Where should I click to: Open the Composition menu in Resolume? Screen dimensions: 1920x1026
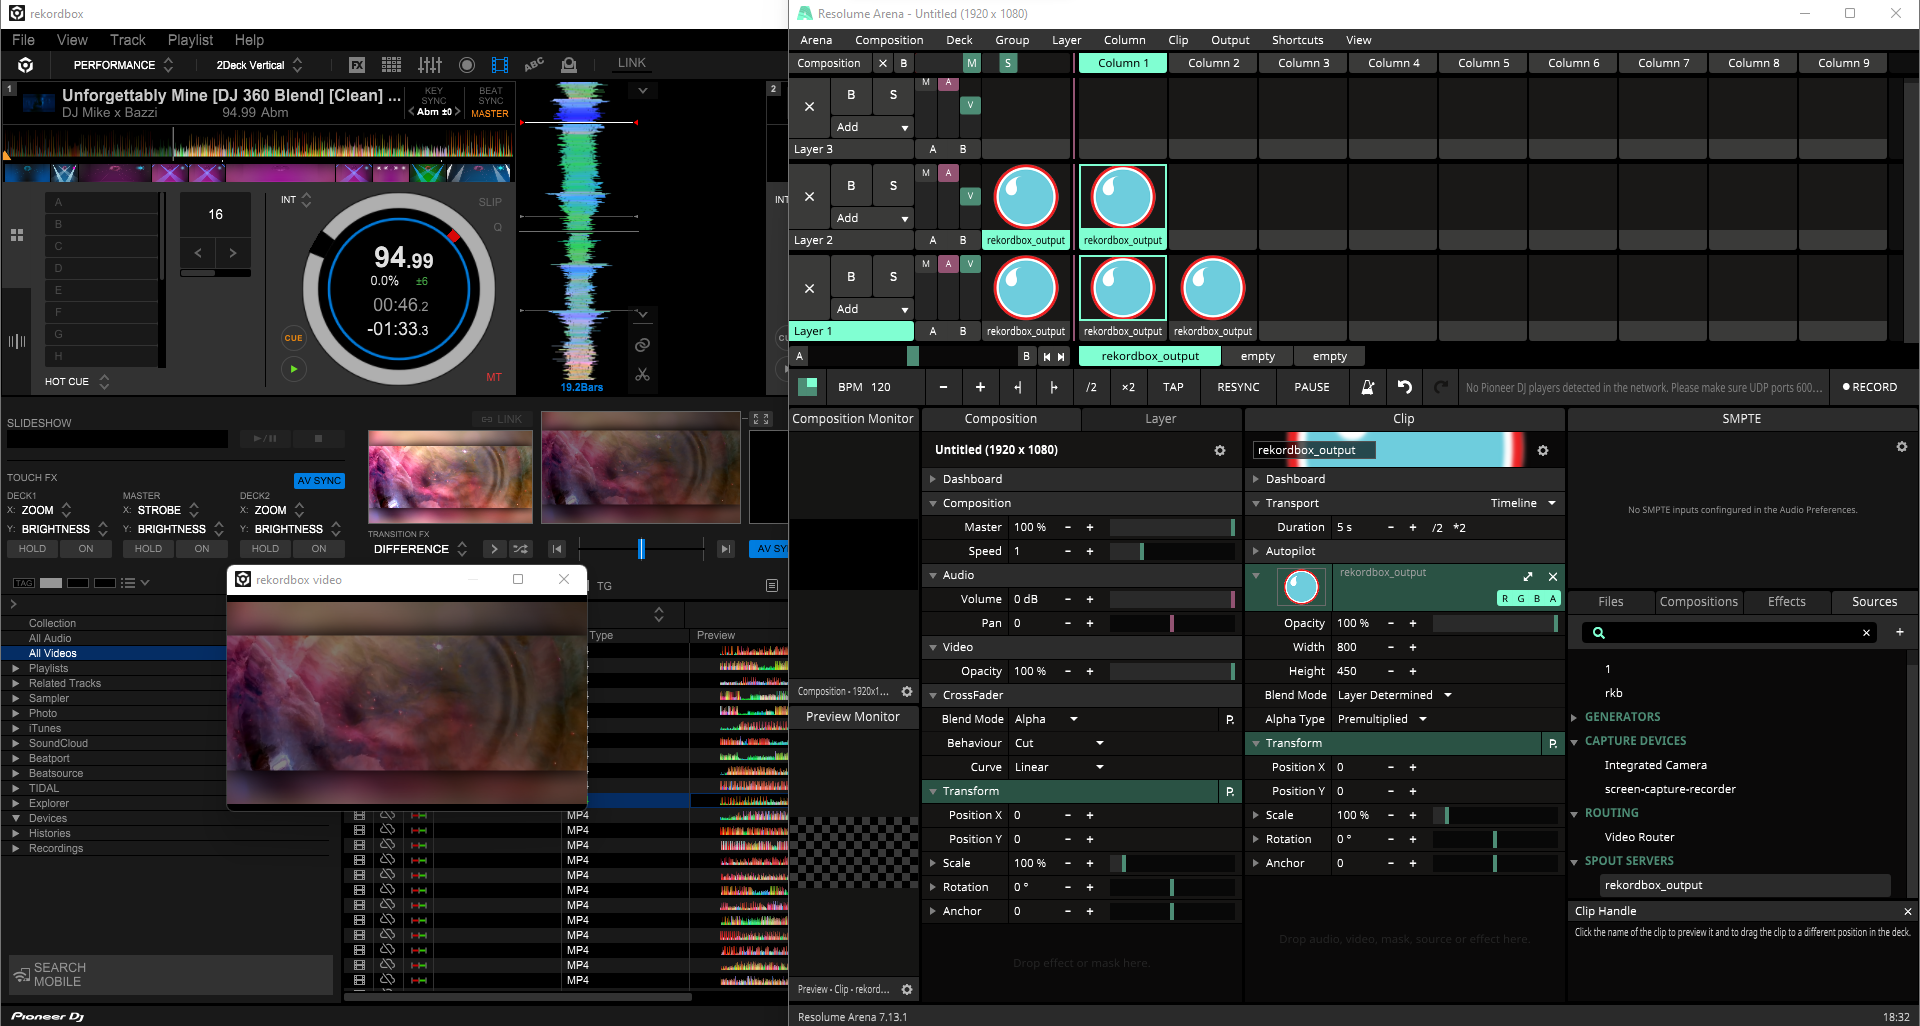point(888,40)
